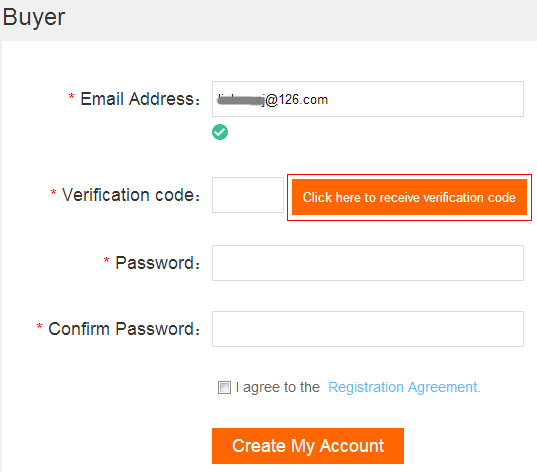Click the green checkmark validation icon
The image size is (537, 472).
(x=220, y=132)
